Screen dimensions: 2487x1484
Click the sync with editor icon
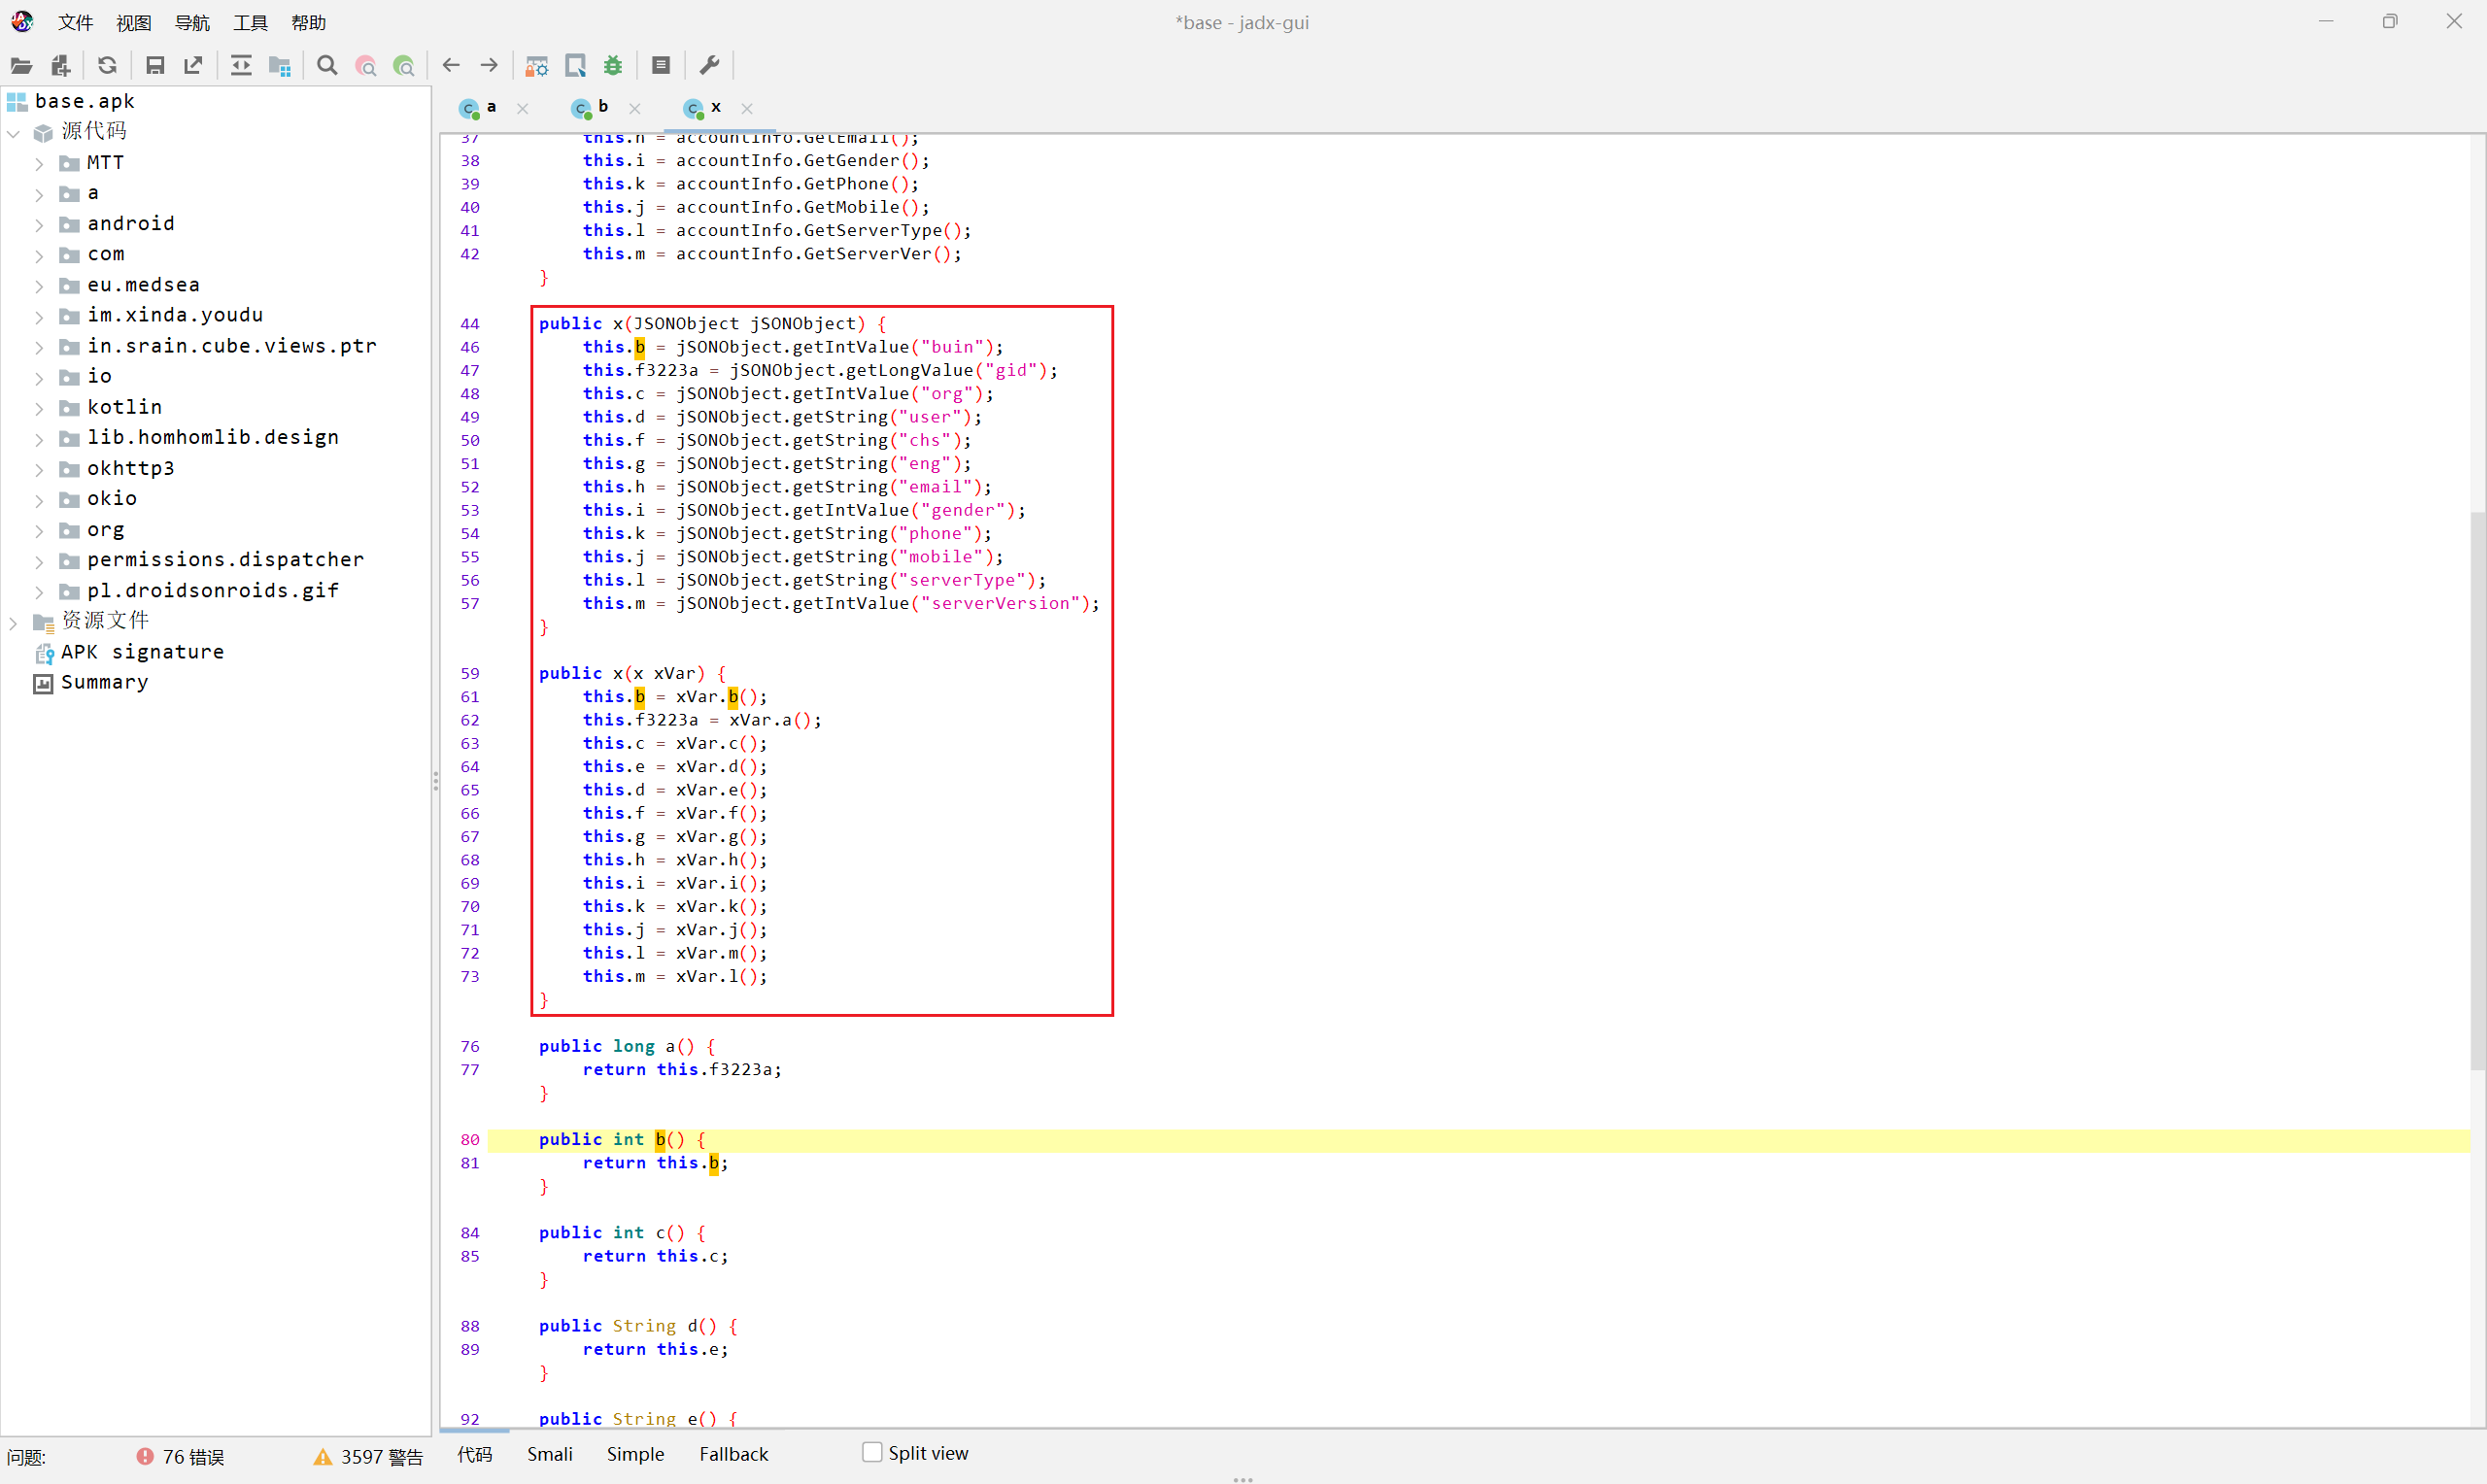pos(241,66)
